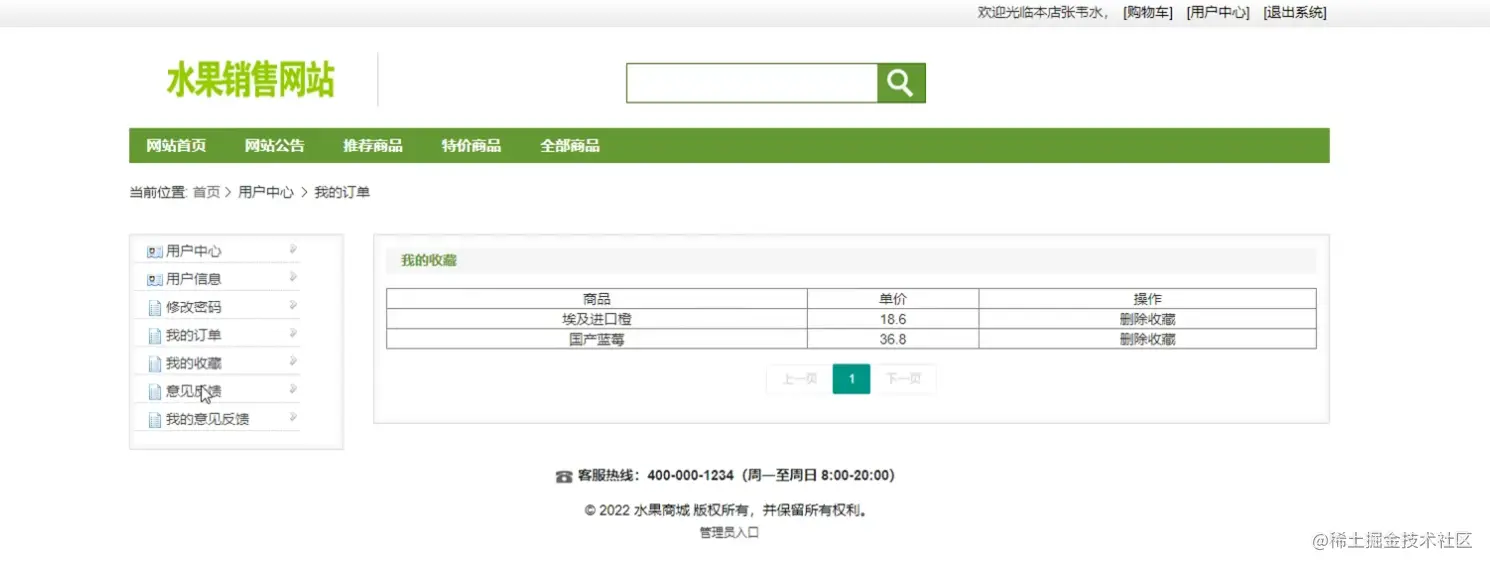Click the arrow at right of 用户中心 row

click(x=293, y=249)
